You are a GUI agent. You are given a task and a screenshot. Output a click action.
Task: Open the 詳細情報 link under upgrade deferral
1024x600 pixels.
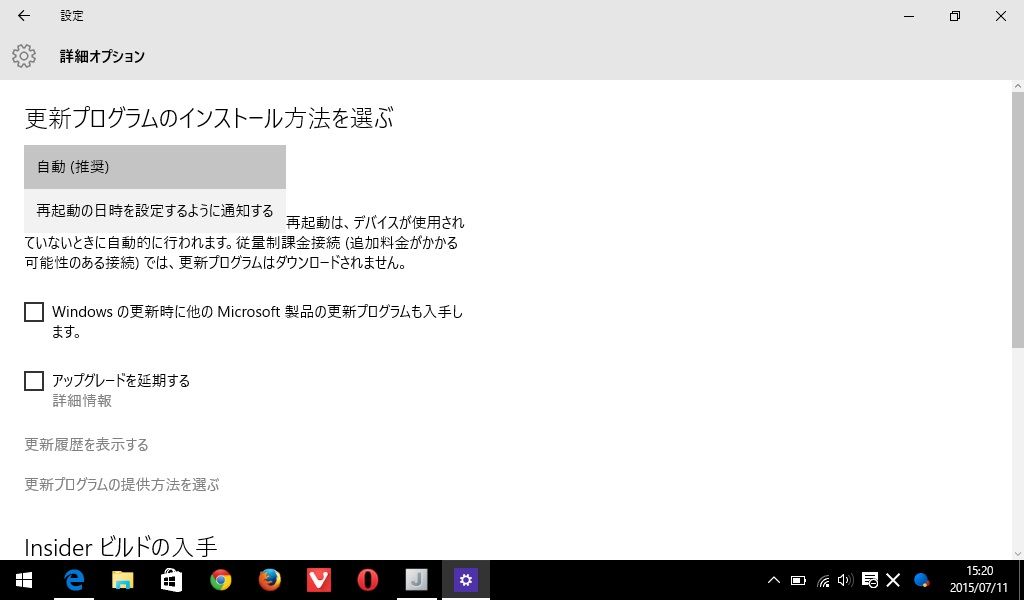click(82, 401)
